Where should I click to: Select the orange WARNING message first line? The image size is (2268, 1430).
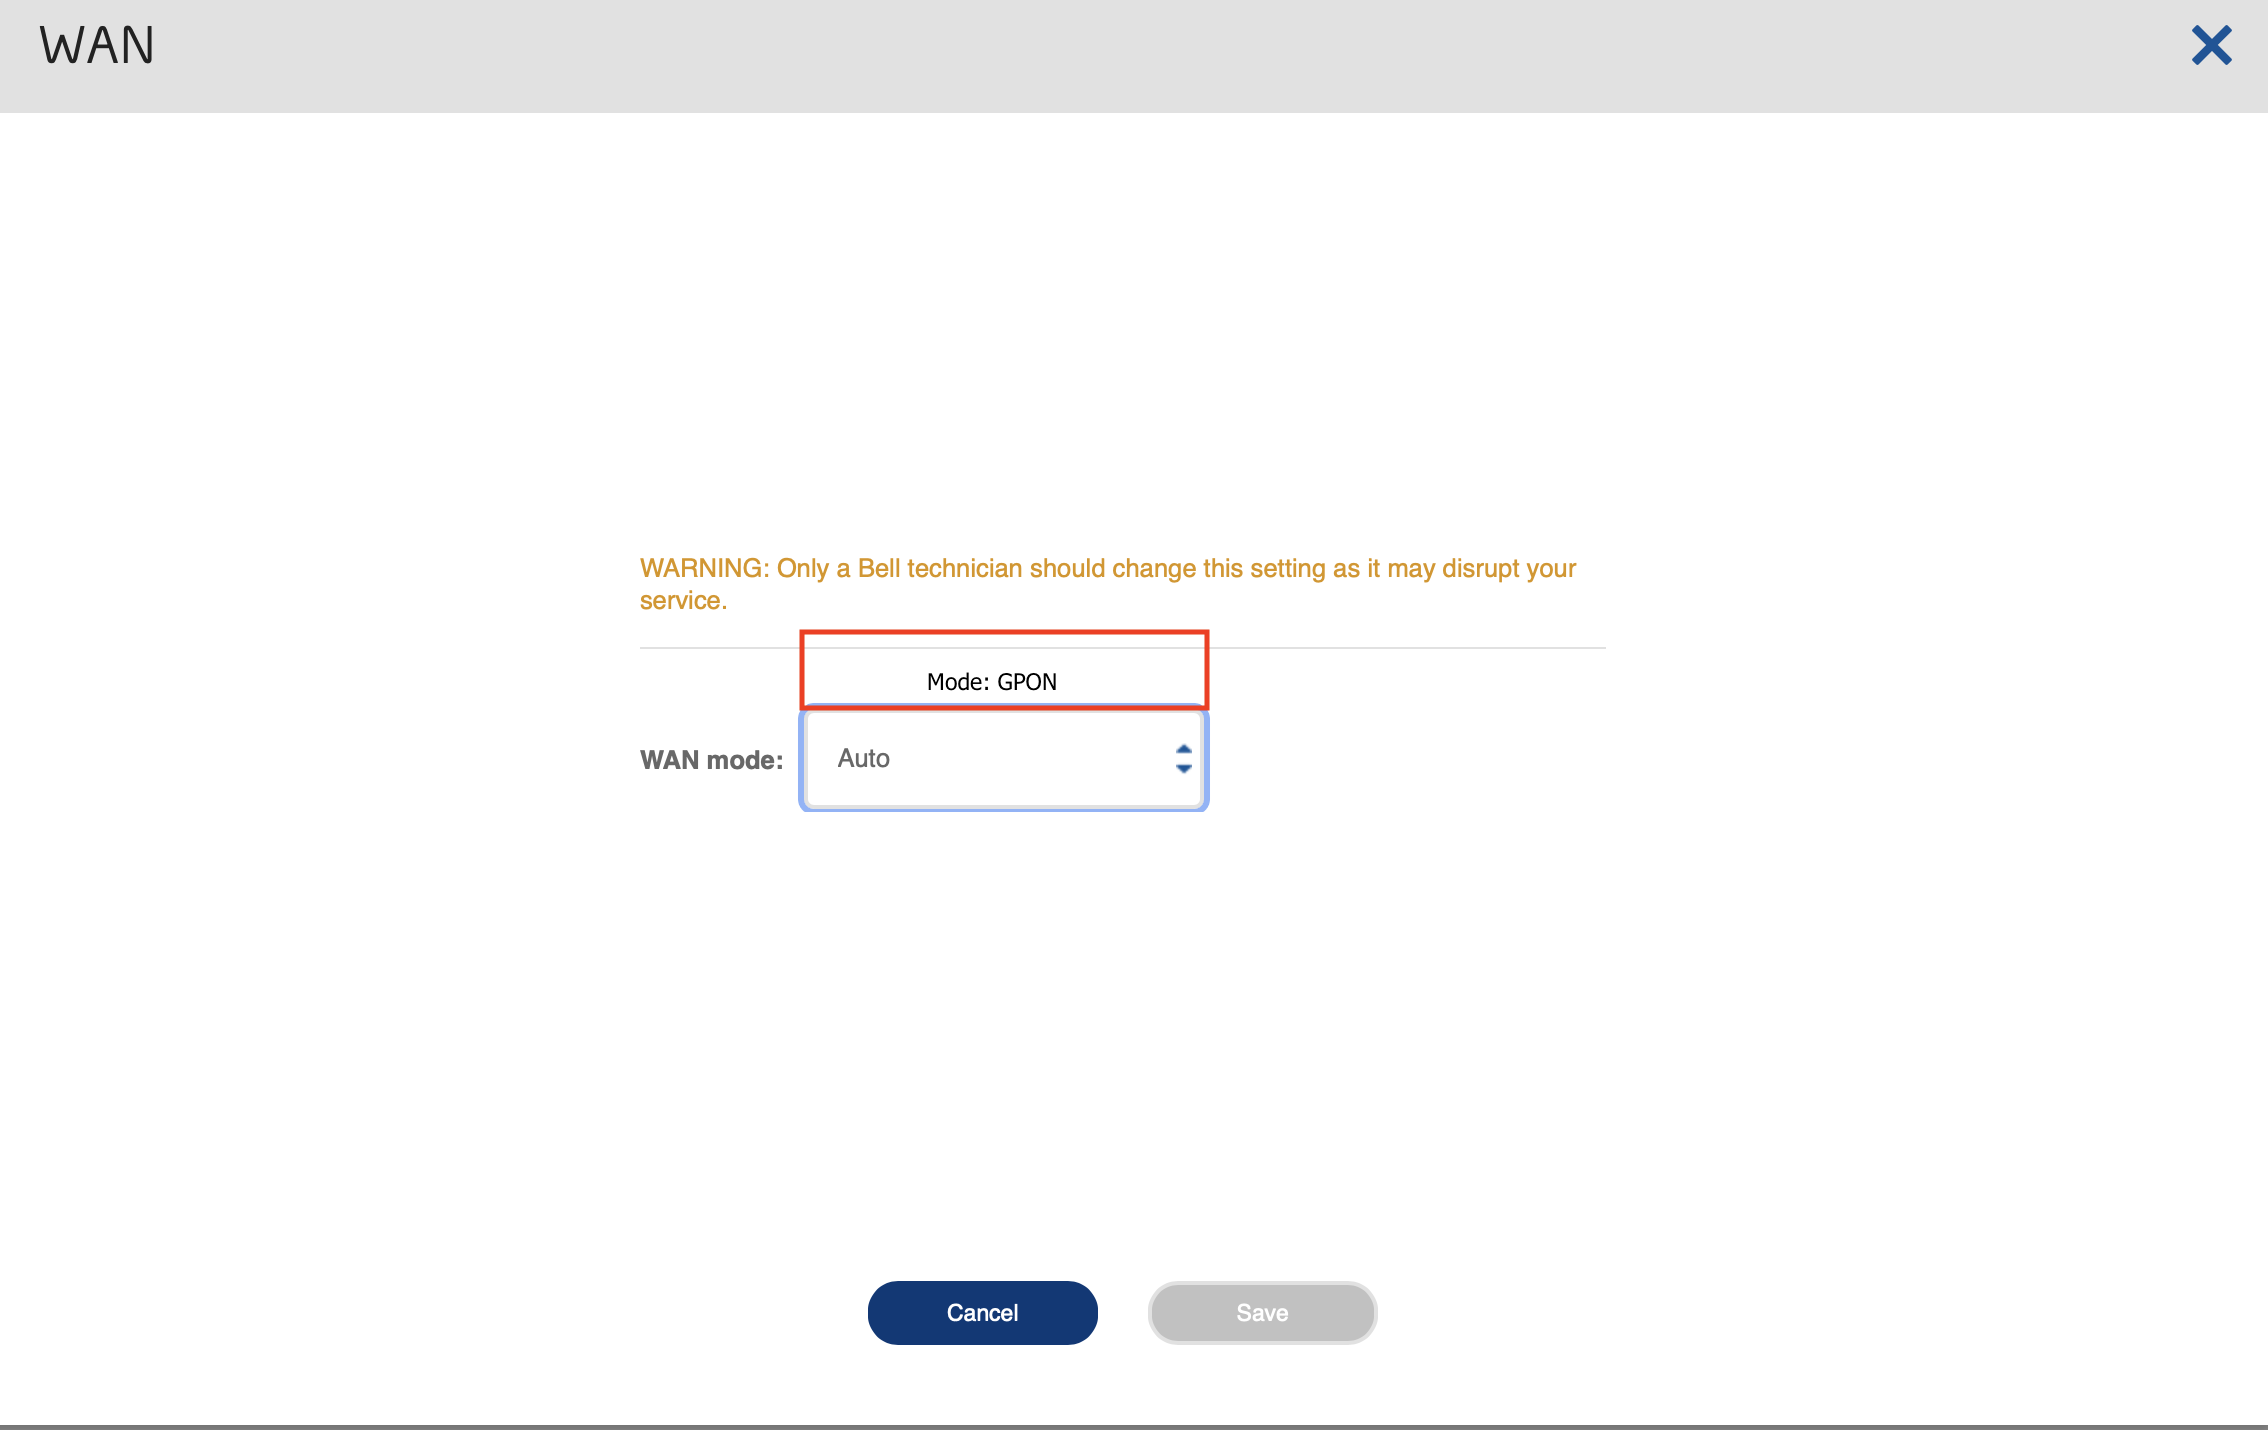pos(1107,569)
